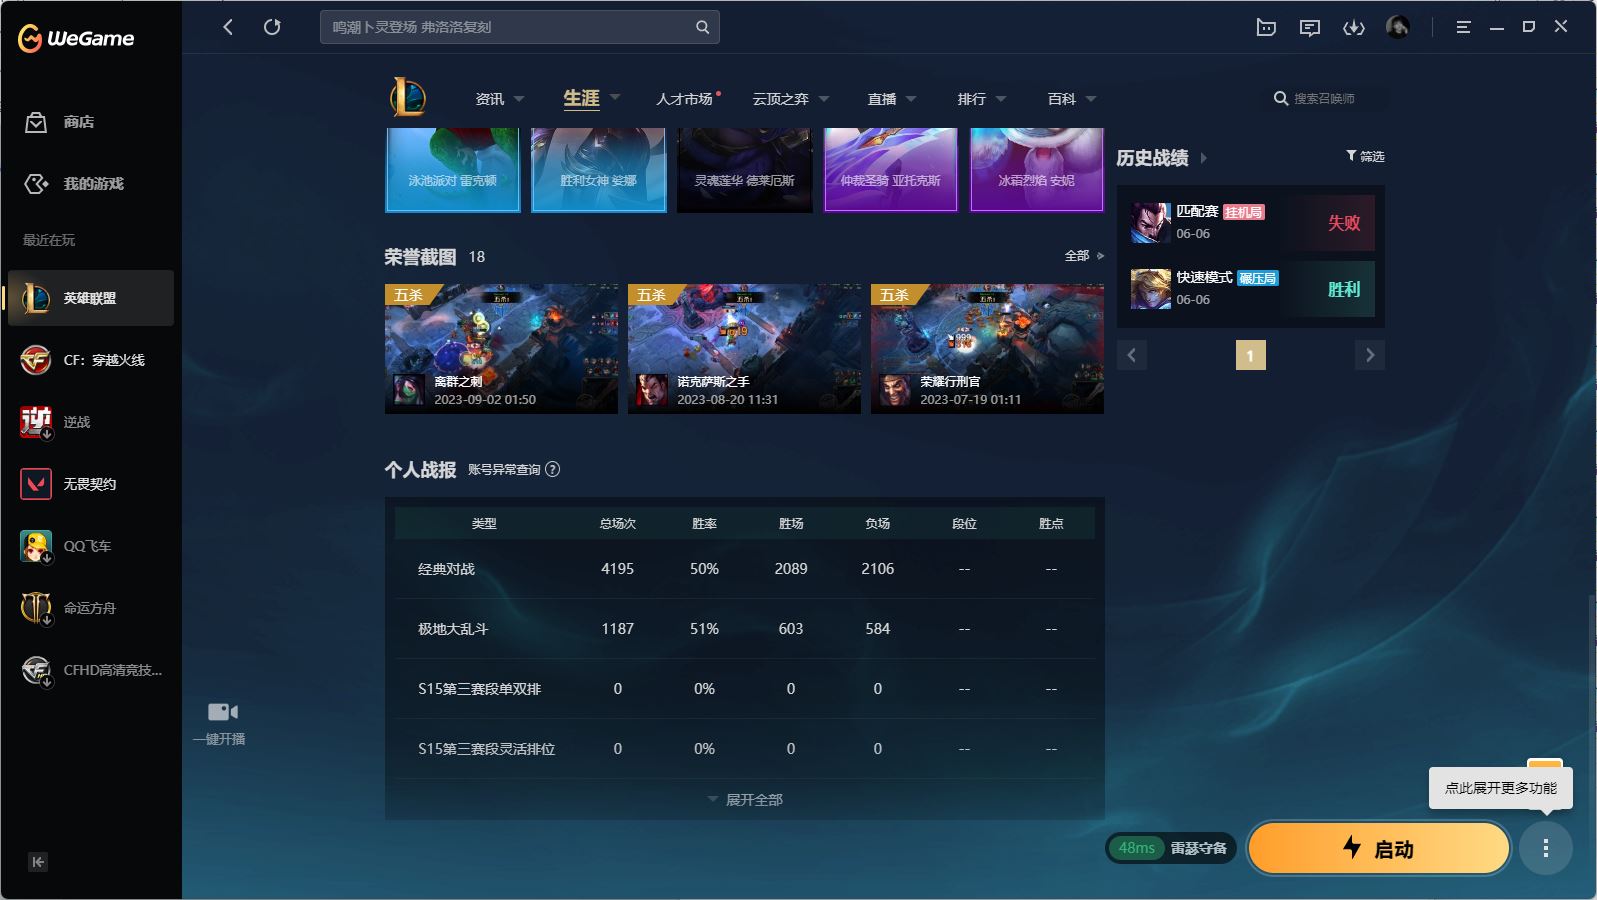The width and height of the screenshot is (1597, 900).
Task: Click the 一键开播 camera icon
Action: point(222,712)
